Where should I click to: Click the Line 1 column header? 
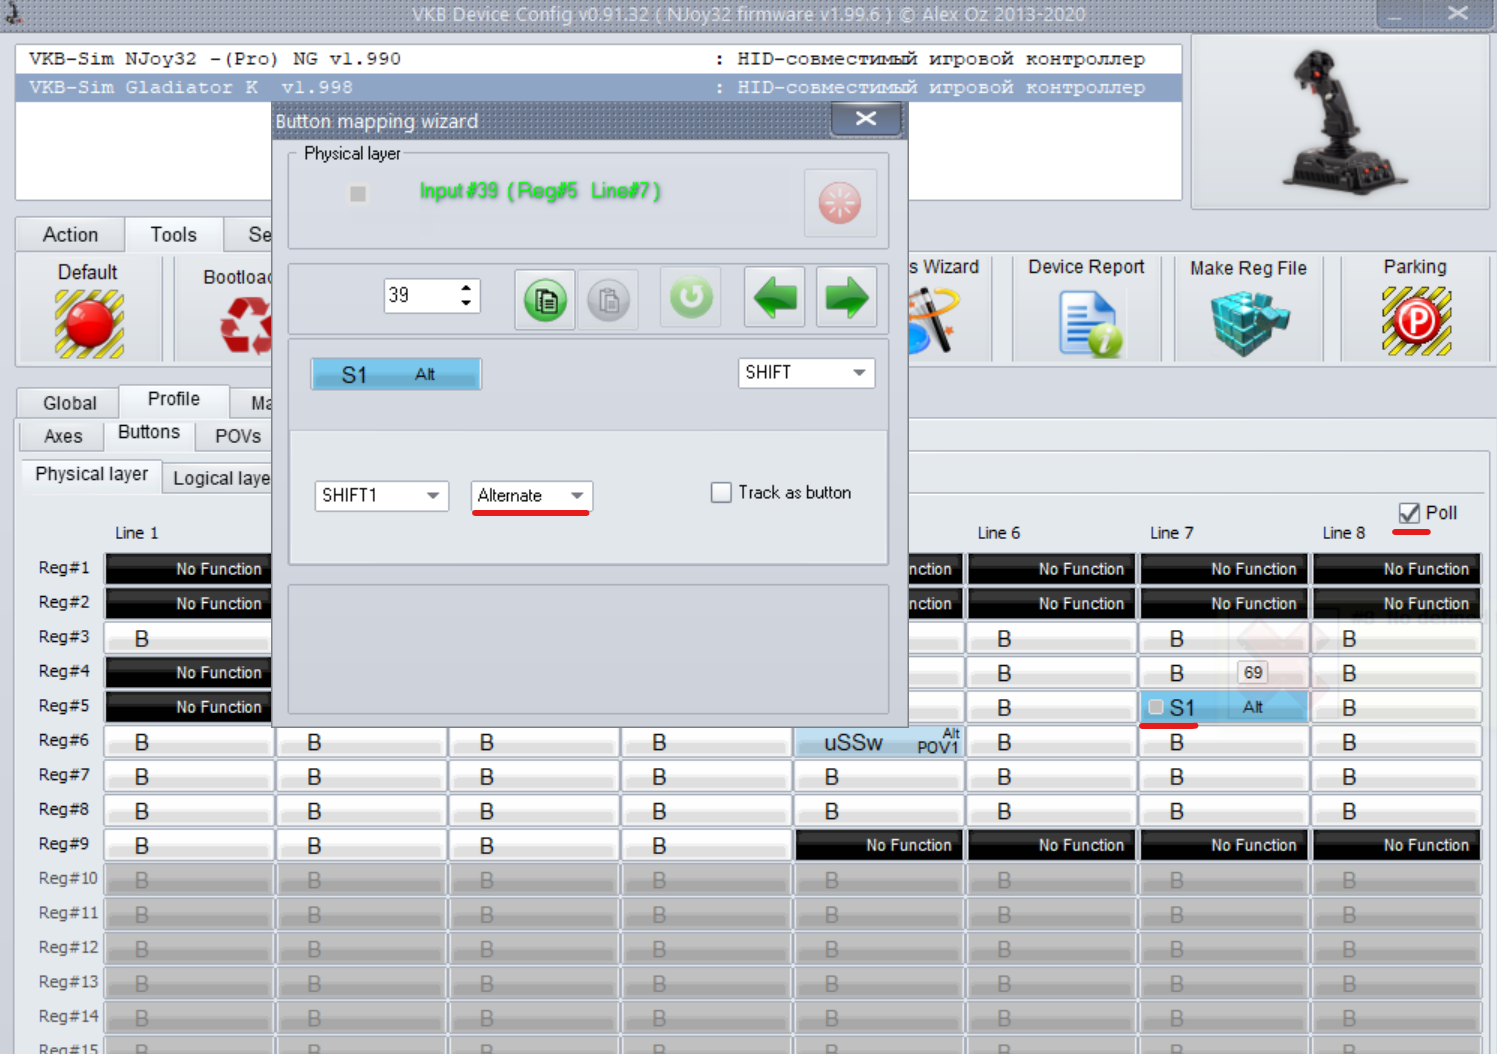point(136,533)
